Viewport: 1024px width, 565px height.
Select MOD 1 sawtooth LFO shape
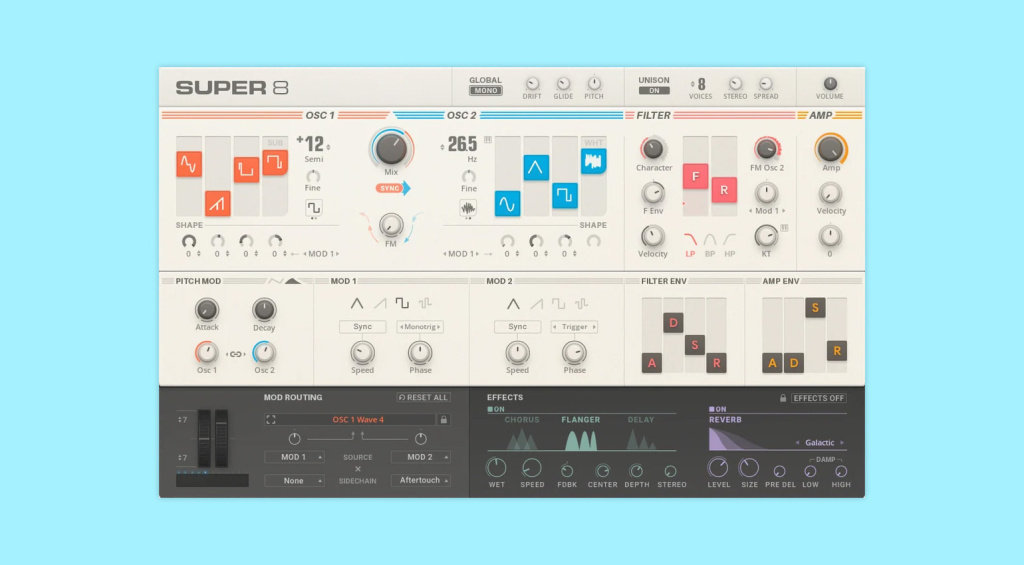(x=380, y=303)
